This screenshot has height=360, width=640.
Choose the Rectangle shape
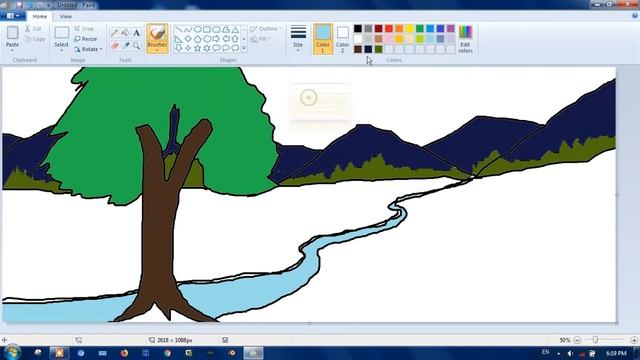[x=207, y=29]
